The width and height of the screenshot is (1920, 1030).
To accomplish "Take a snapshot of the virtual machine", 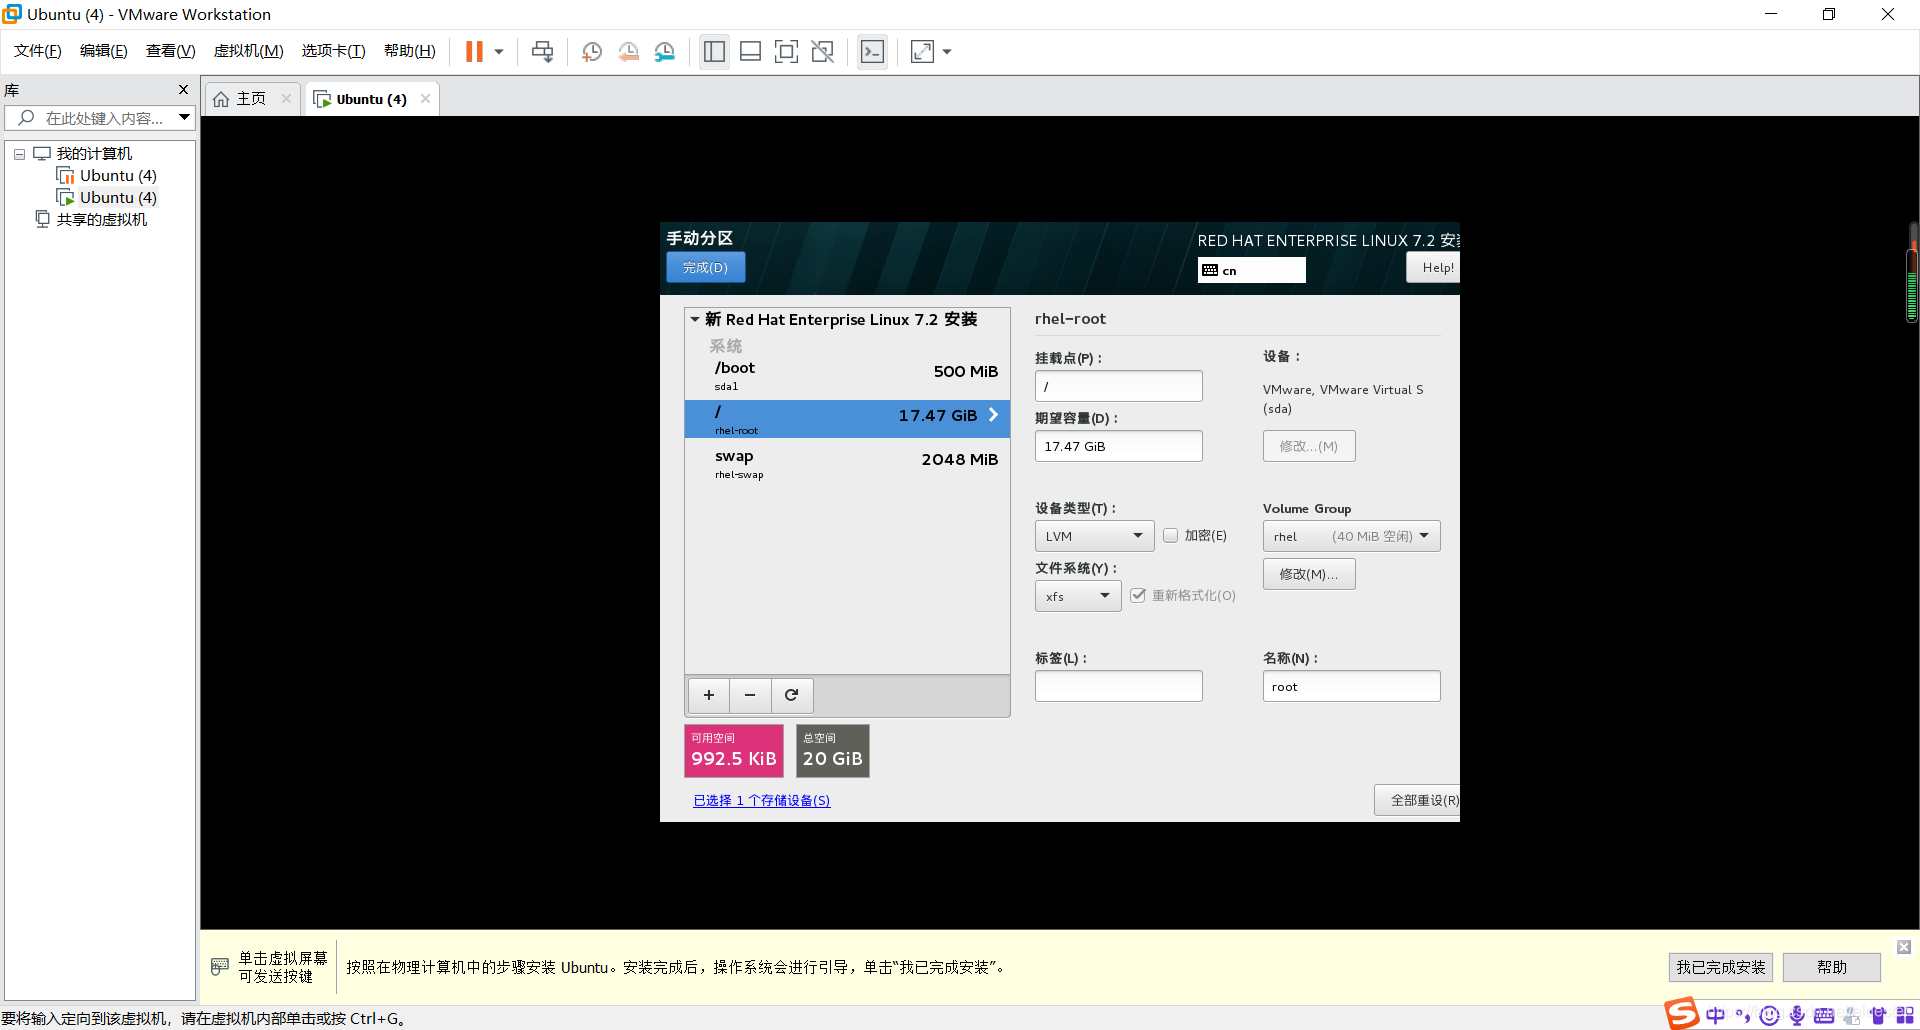I will pos(591,51).
